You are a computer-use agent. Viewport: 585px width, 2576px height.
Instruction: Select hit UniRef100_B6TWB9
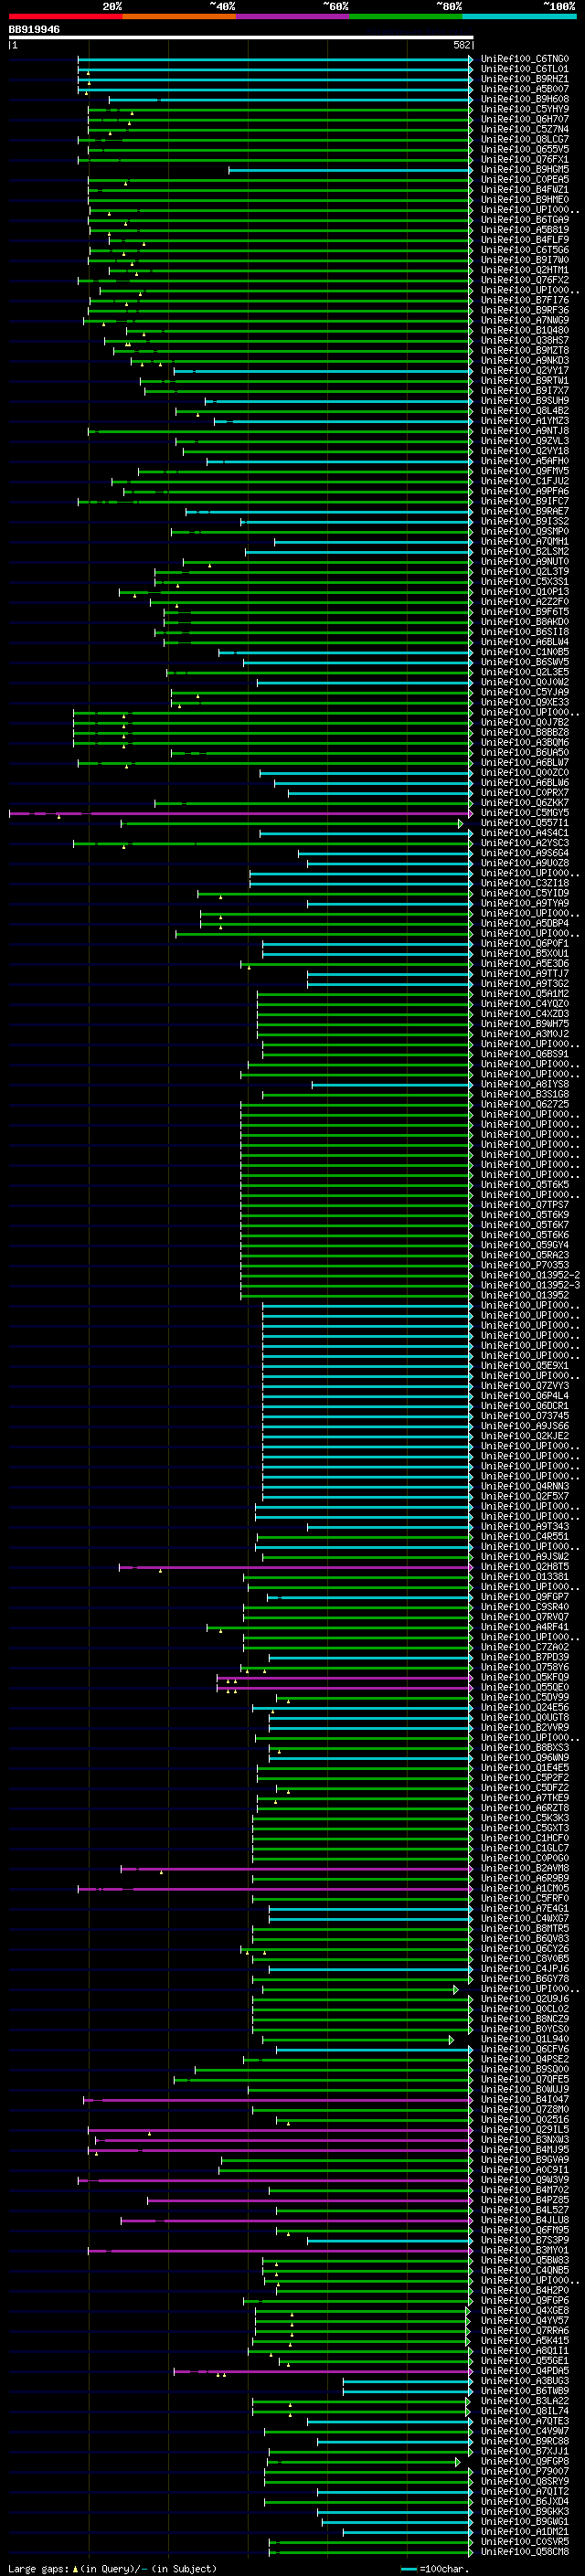(524, 2390)
